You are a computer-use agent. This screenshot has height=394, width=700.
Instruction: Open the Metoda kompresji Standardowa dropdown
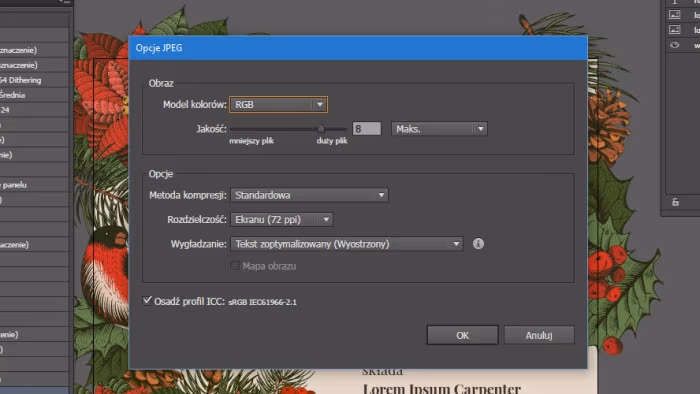[309, 195]
